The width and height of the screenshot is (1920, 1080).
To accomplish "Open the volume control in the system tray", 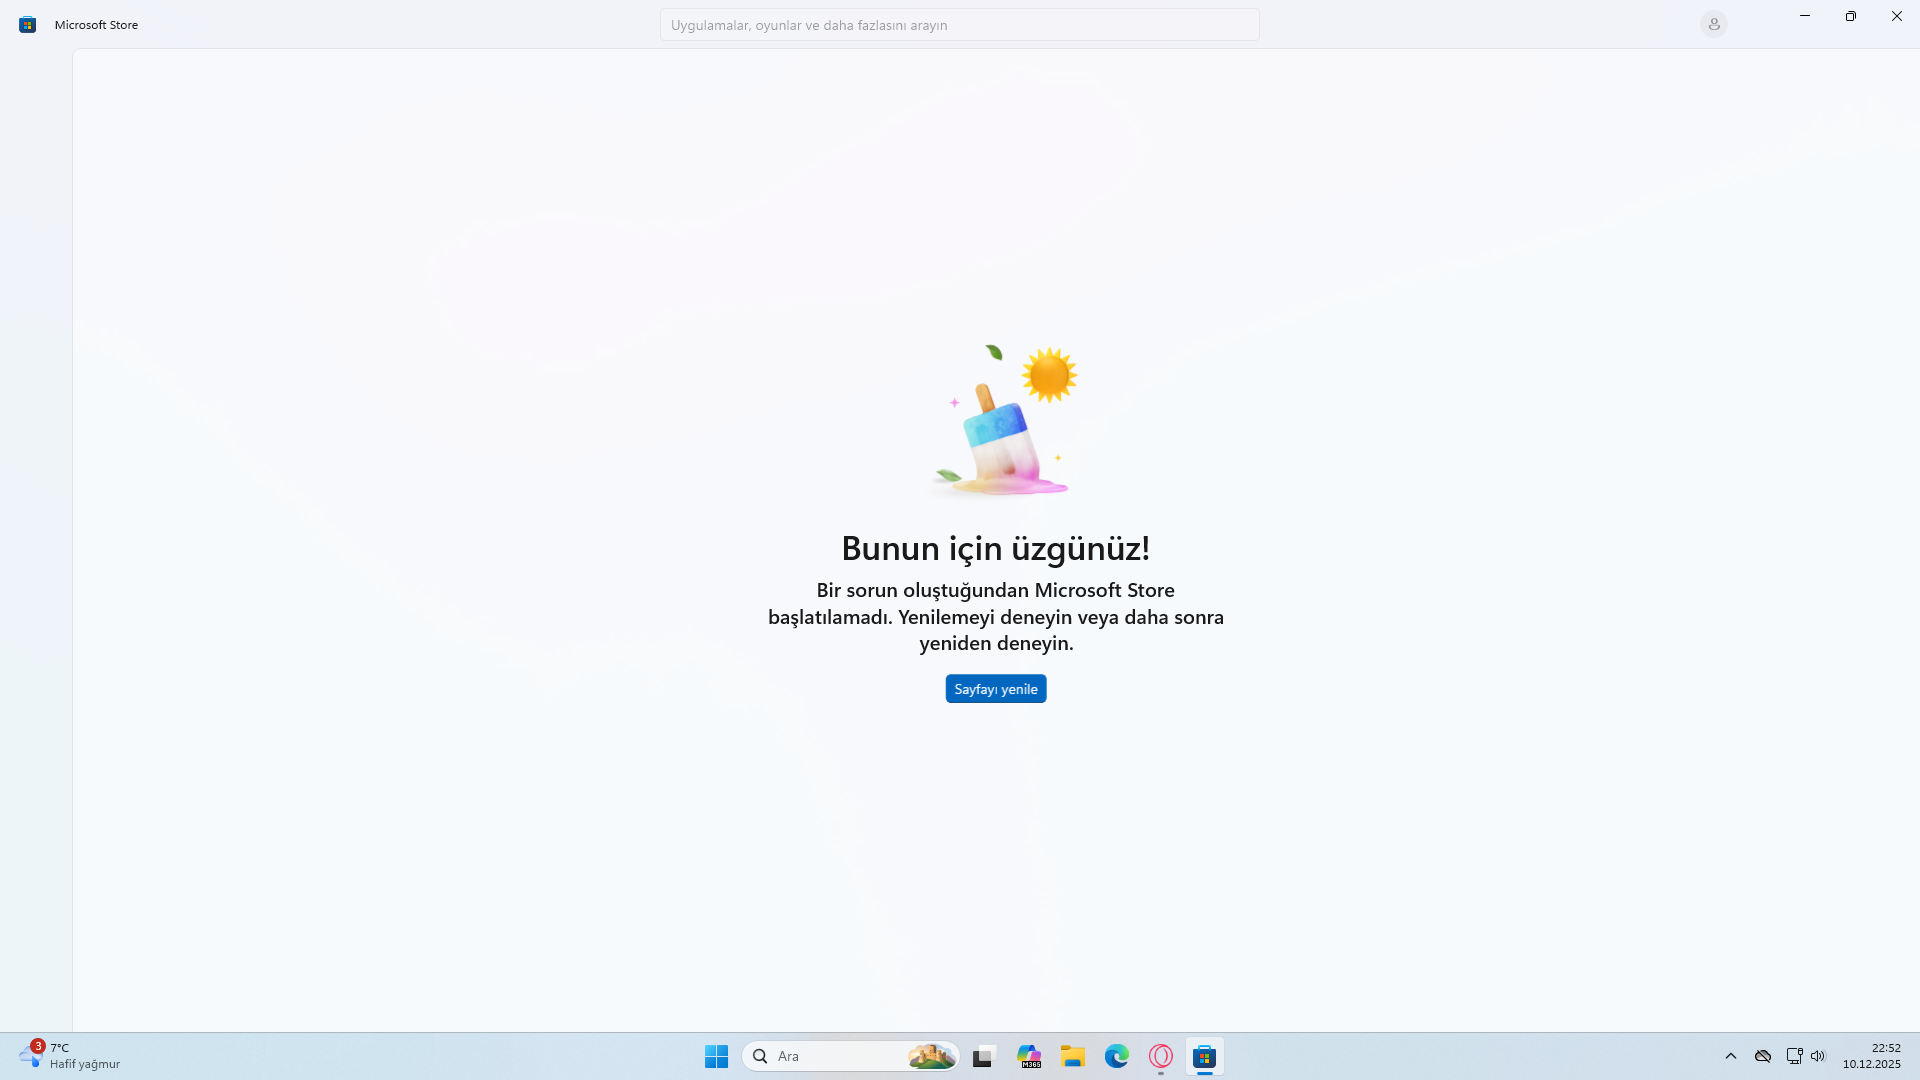I will coord(1818,1056).
